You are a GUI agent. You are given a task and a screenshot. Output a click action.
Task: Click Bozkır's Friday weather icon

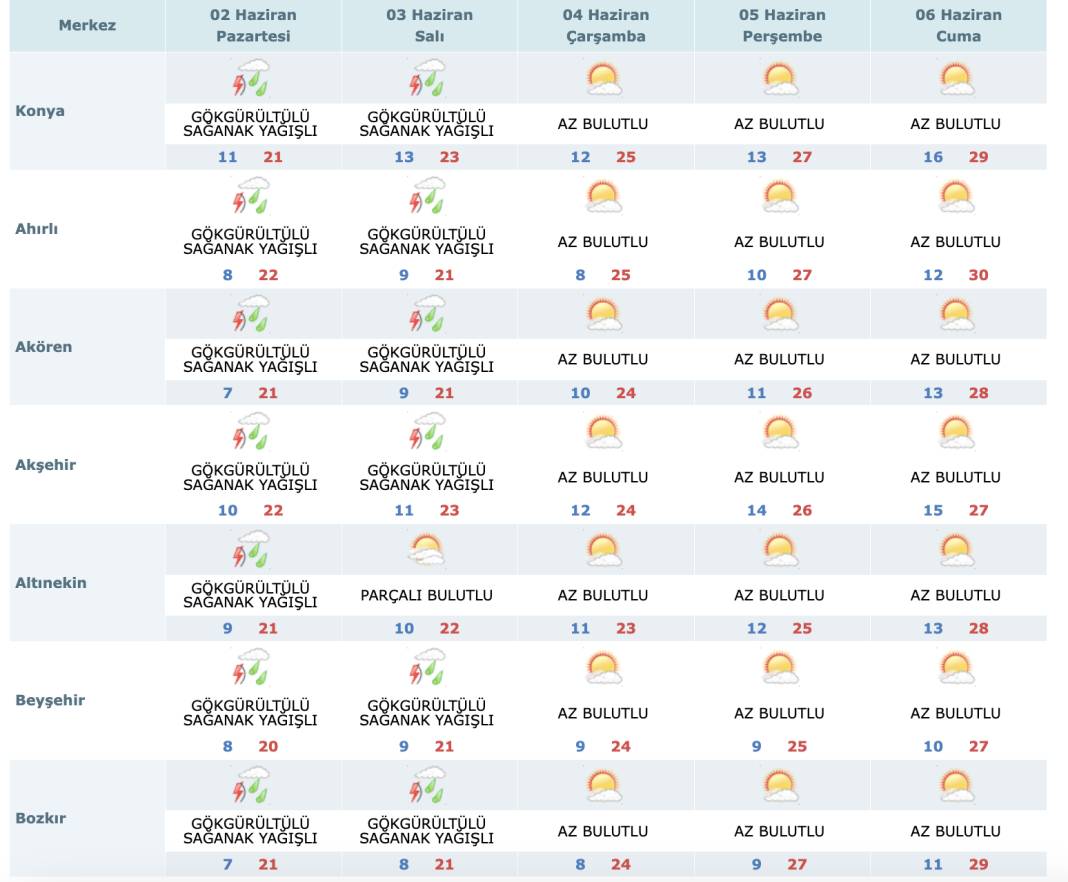pyautogui.click(x=957, y=785)
